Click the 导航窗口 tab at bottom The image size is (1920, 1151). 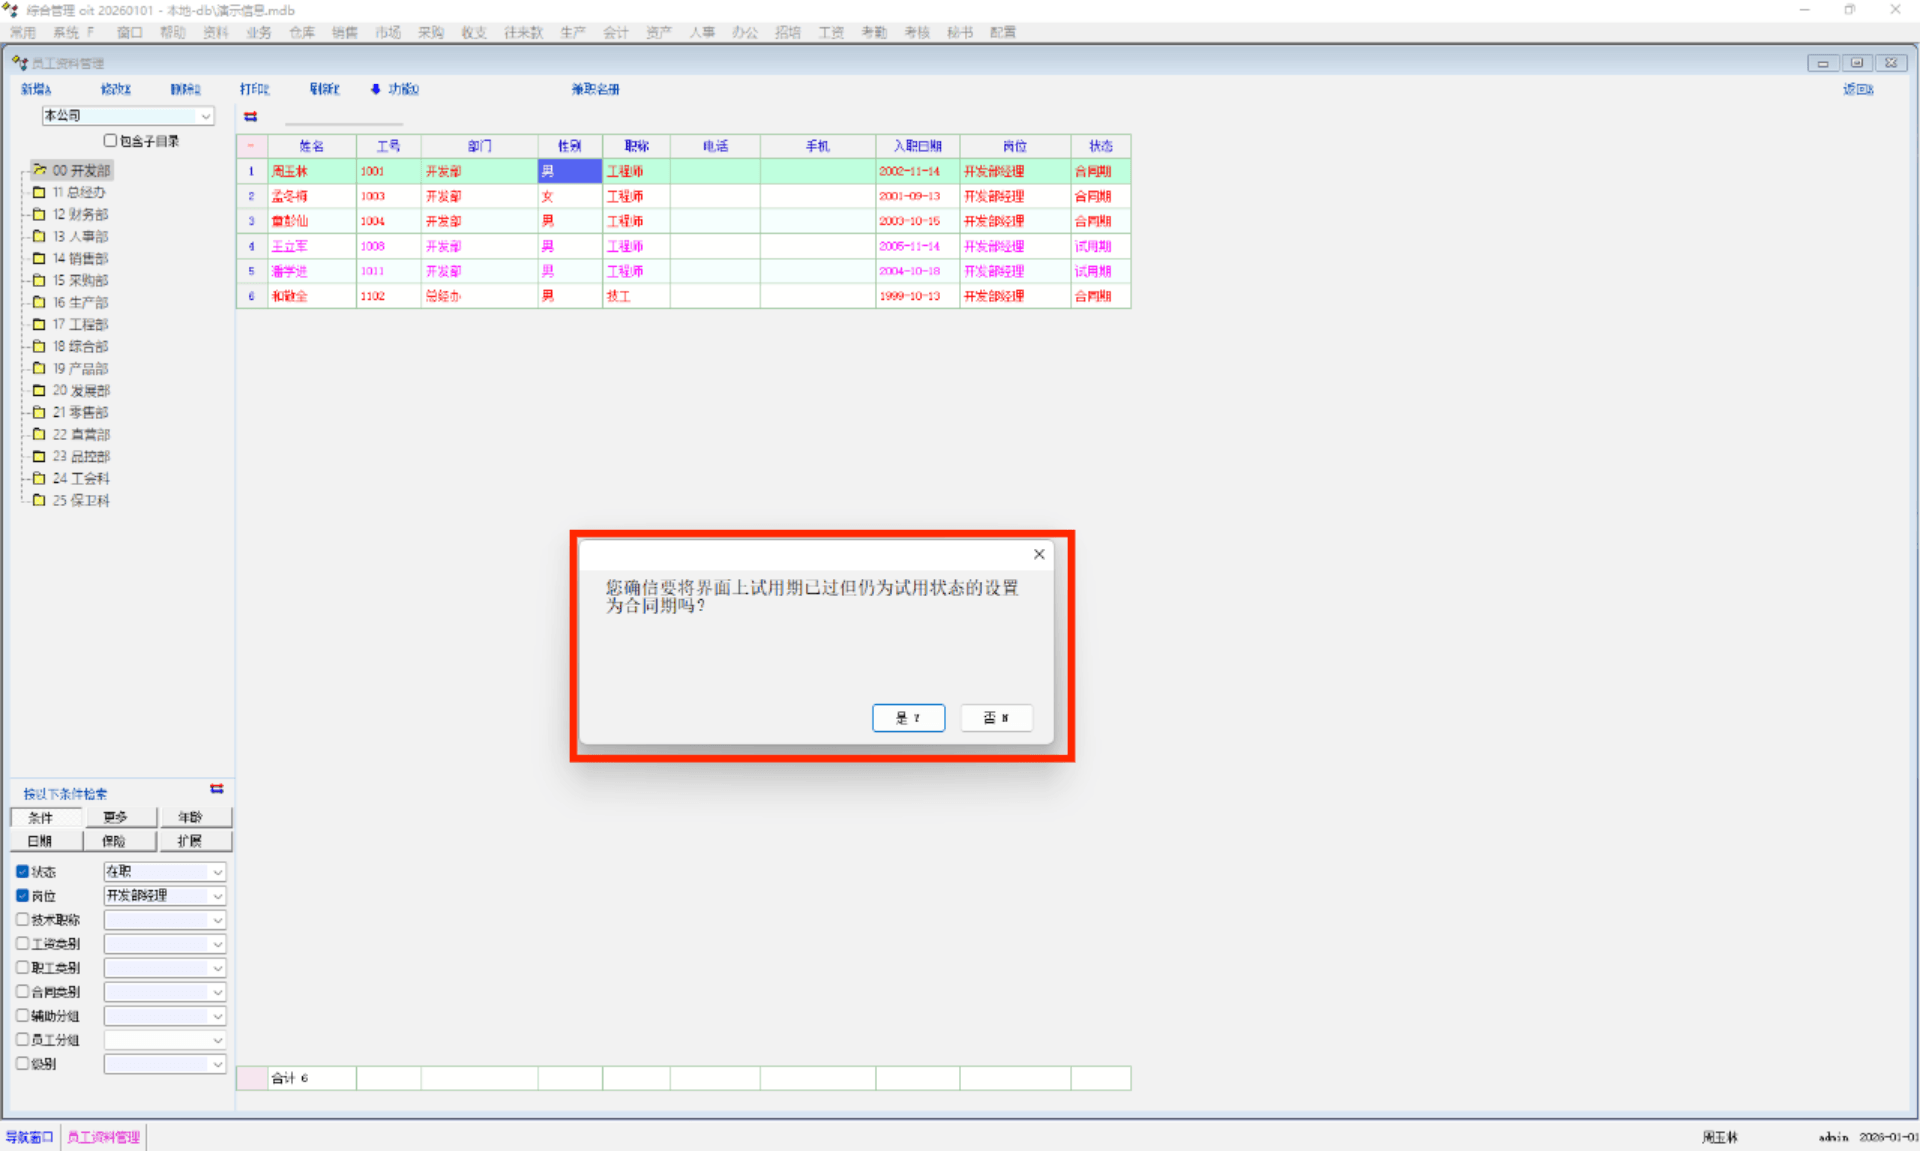[x=29, y=1137]
